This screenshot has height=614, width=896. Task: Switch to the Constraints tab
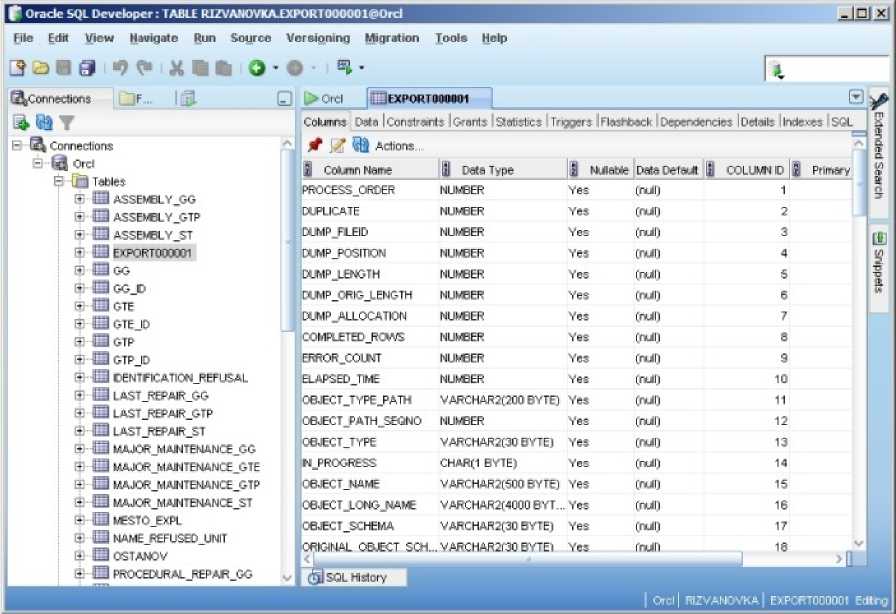415,122
